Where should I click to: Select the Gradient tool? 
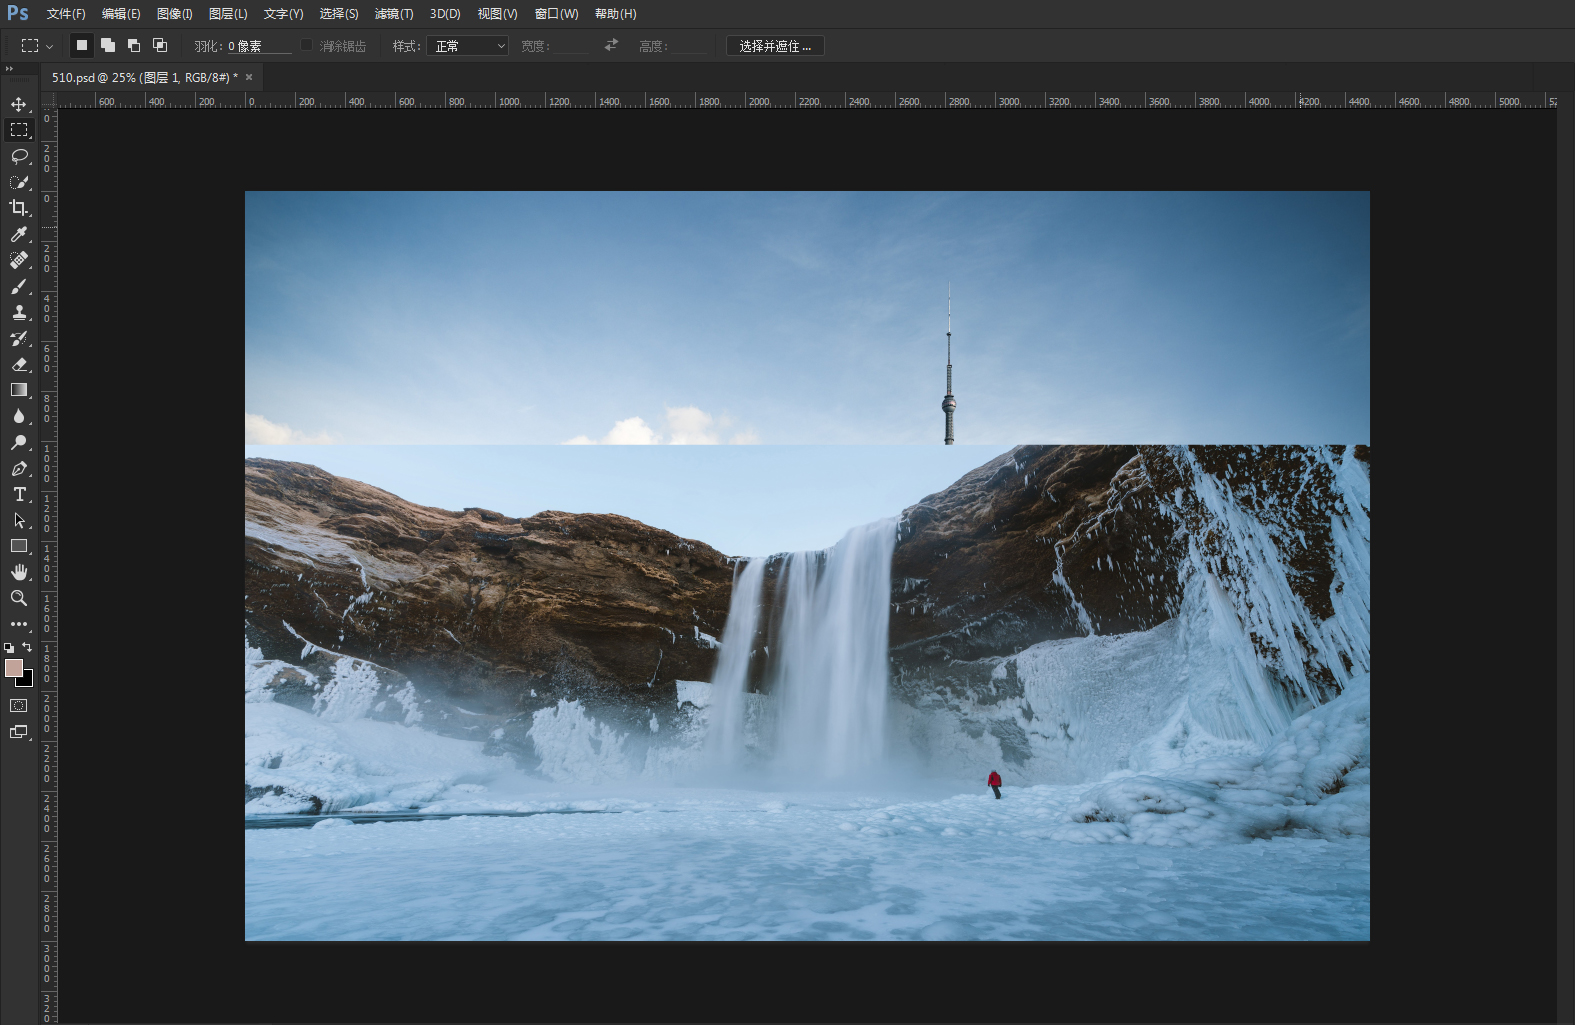coord(19,390)
